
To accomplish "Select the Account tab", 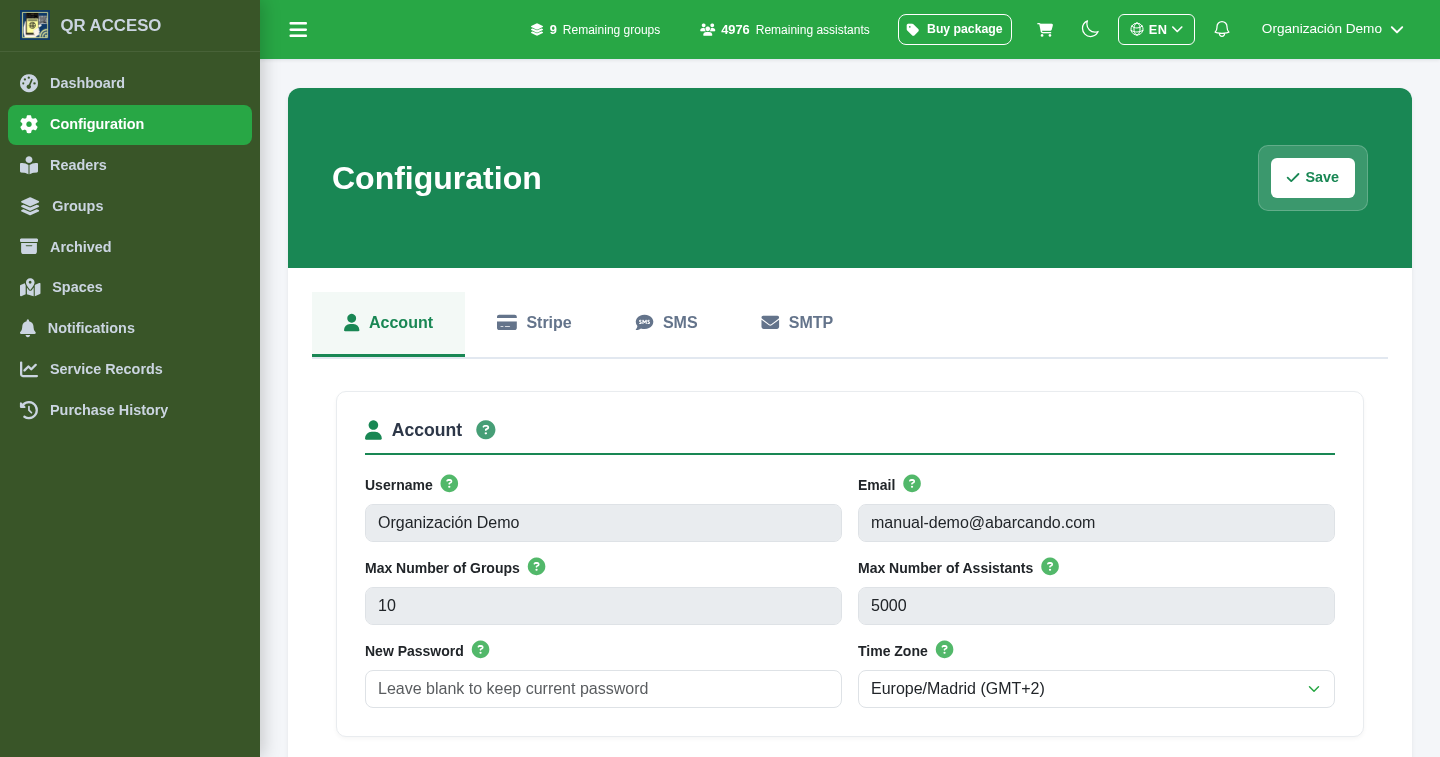I will click(x=388, y=323).
